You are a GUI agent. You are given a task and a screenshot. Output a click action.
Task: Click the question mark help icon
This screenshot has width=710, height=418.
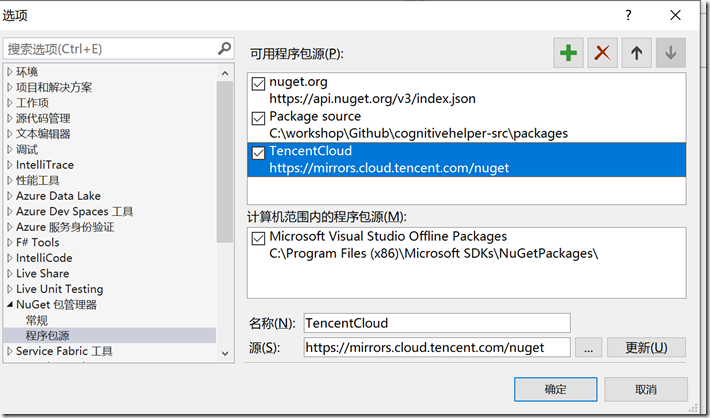coord(628,15)
